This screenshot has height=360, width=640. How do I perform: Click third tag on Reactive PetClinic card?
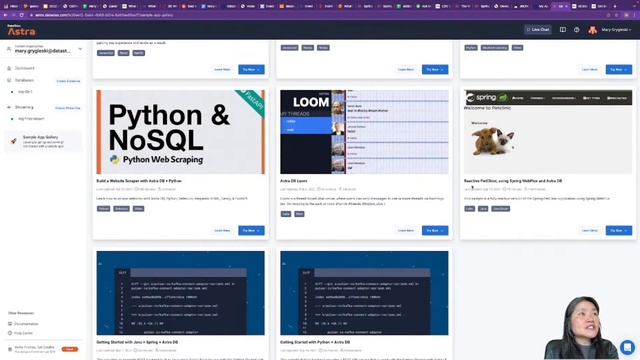[500, 209]
